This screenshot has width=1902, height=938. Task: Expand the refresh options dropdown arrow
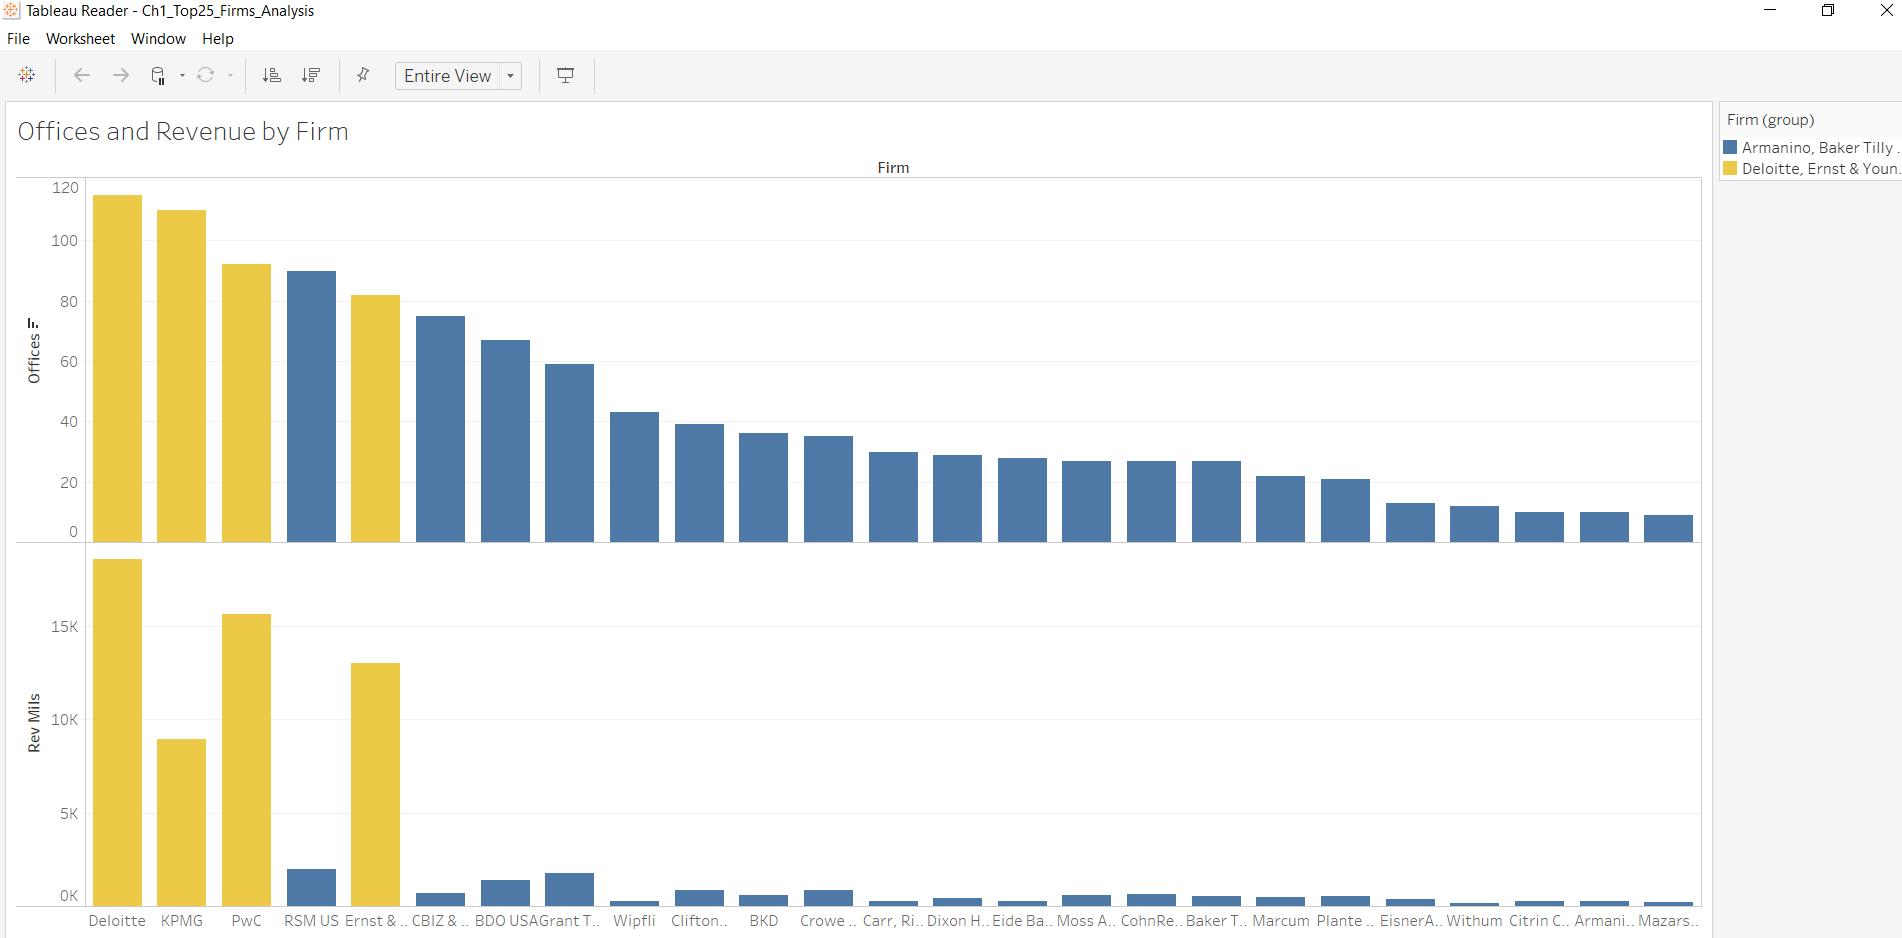pyautogui.click(x=230, y=75)
